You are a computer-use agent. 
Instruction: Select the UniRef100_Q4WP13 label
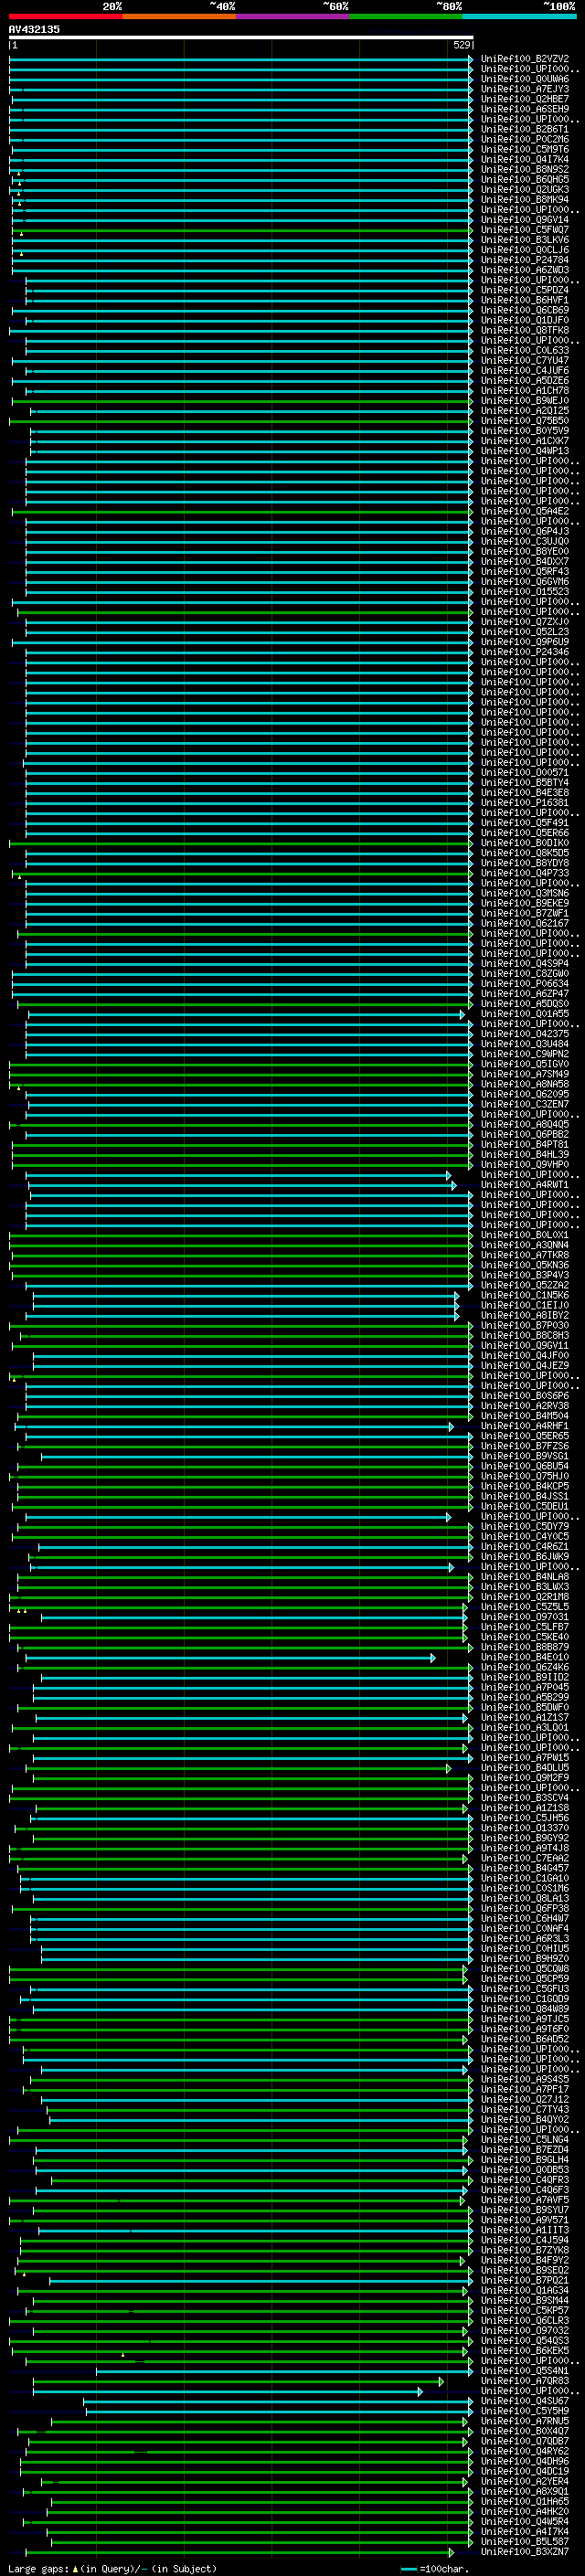525,451
